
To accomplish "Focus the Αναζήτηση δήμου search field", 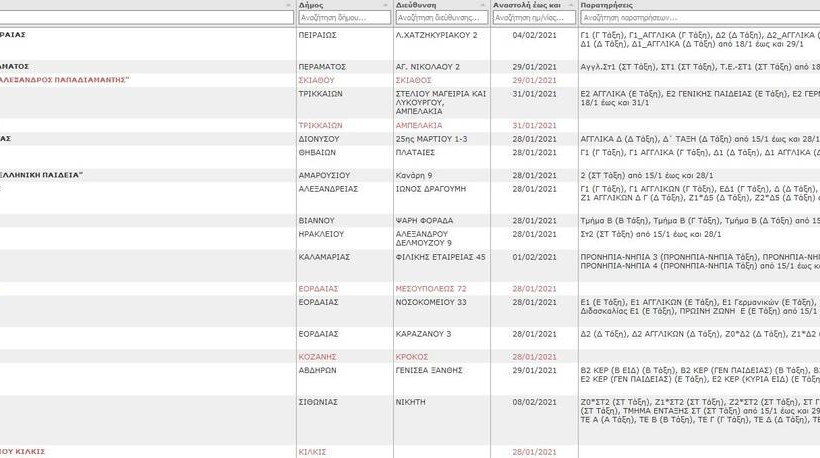I will (x=344, y=18).
